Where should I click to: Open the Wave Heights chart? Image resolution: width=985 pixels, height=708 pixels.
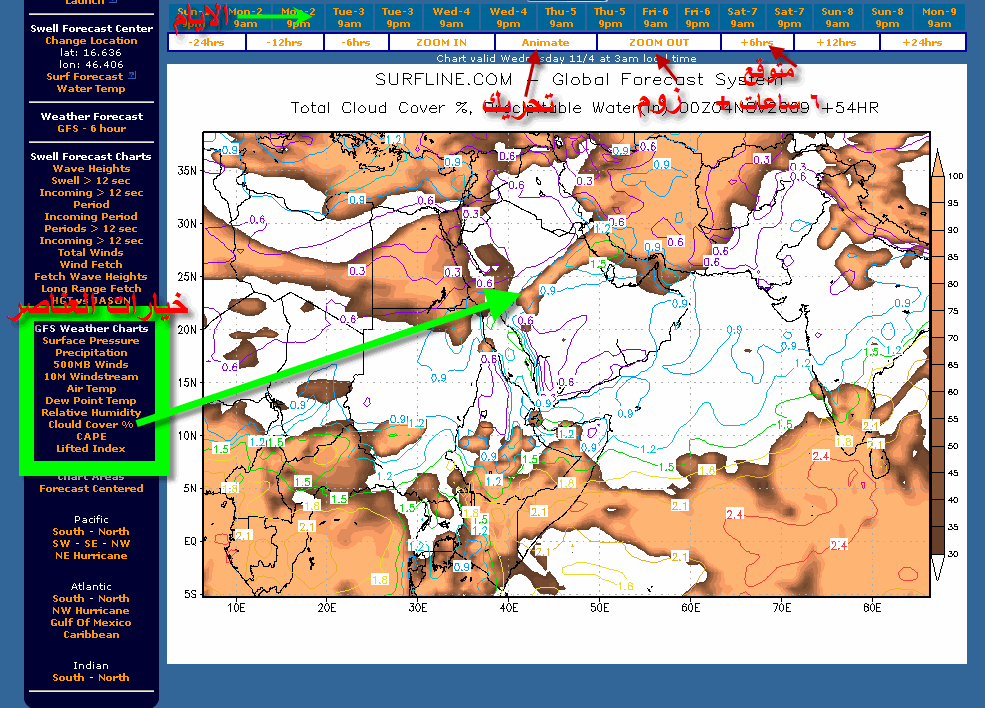tap(91, 168)
